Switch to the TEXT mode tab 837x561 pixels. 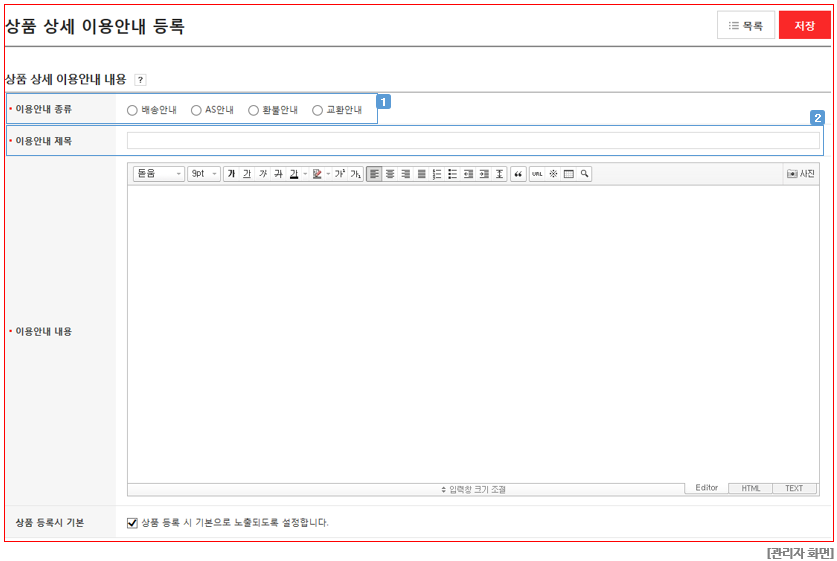(794, 488)
